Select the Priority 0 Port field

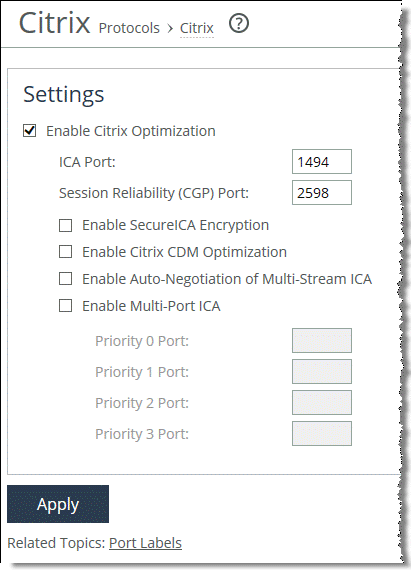click(x=322, y=341)
